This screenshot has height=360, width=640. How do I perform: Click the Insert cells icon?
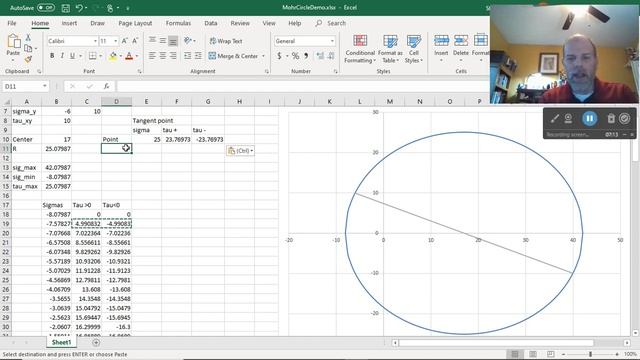click(x=441, y=41)
